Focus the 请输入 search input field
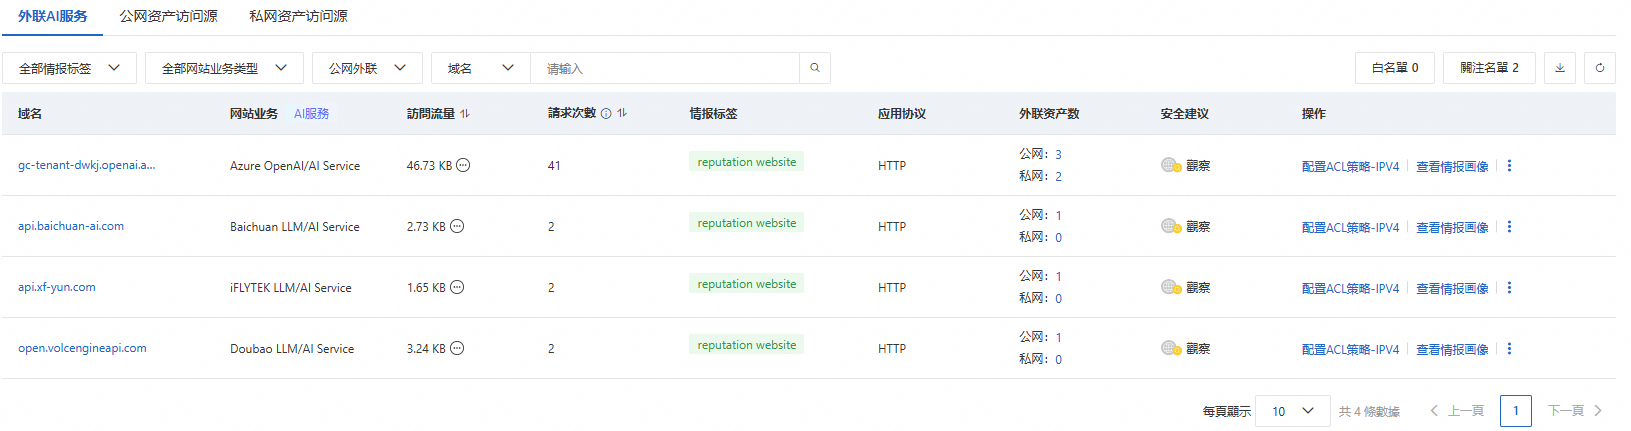Screen dimensions: 1631x431 (665, 68)
